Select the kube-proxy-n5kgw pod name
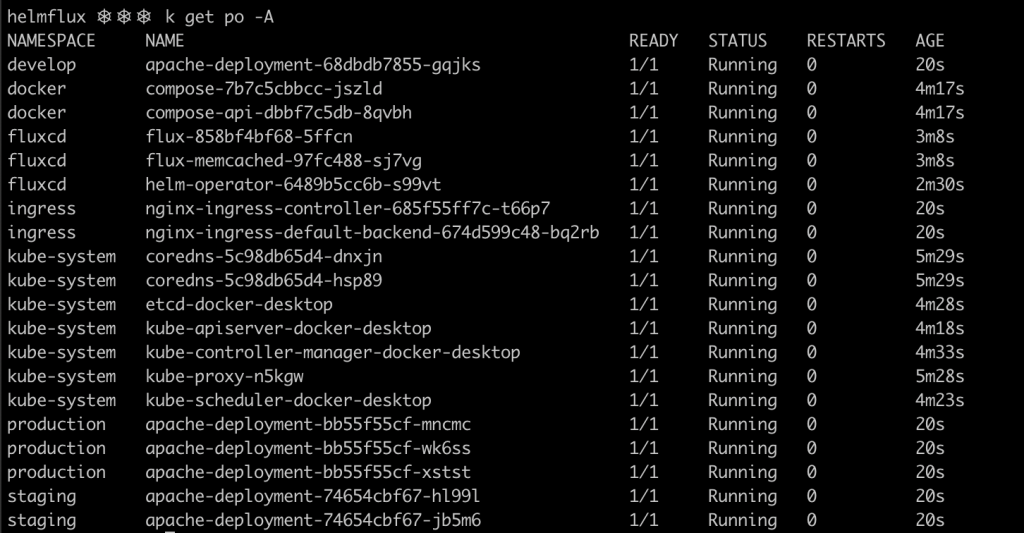Screen dimensions: 1024x533 tap(224, 376)
